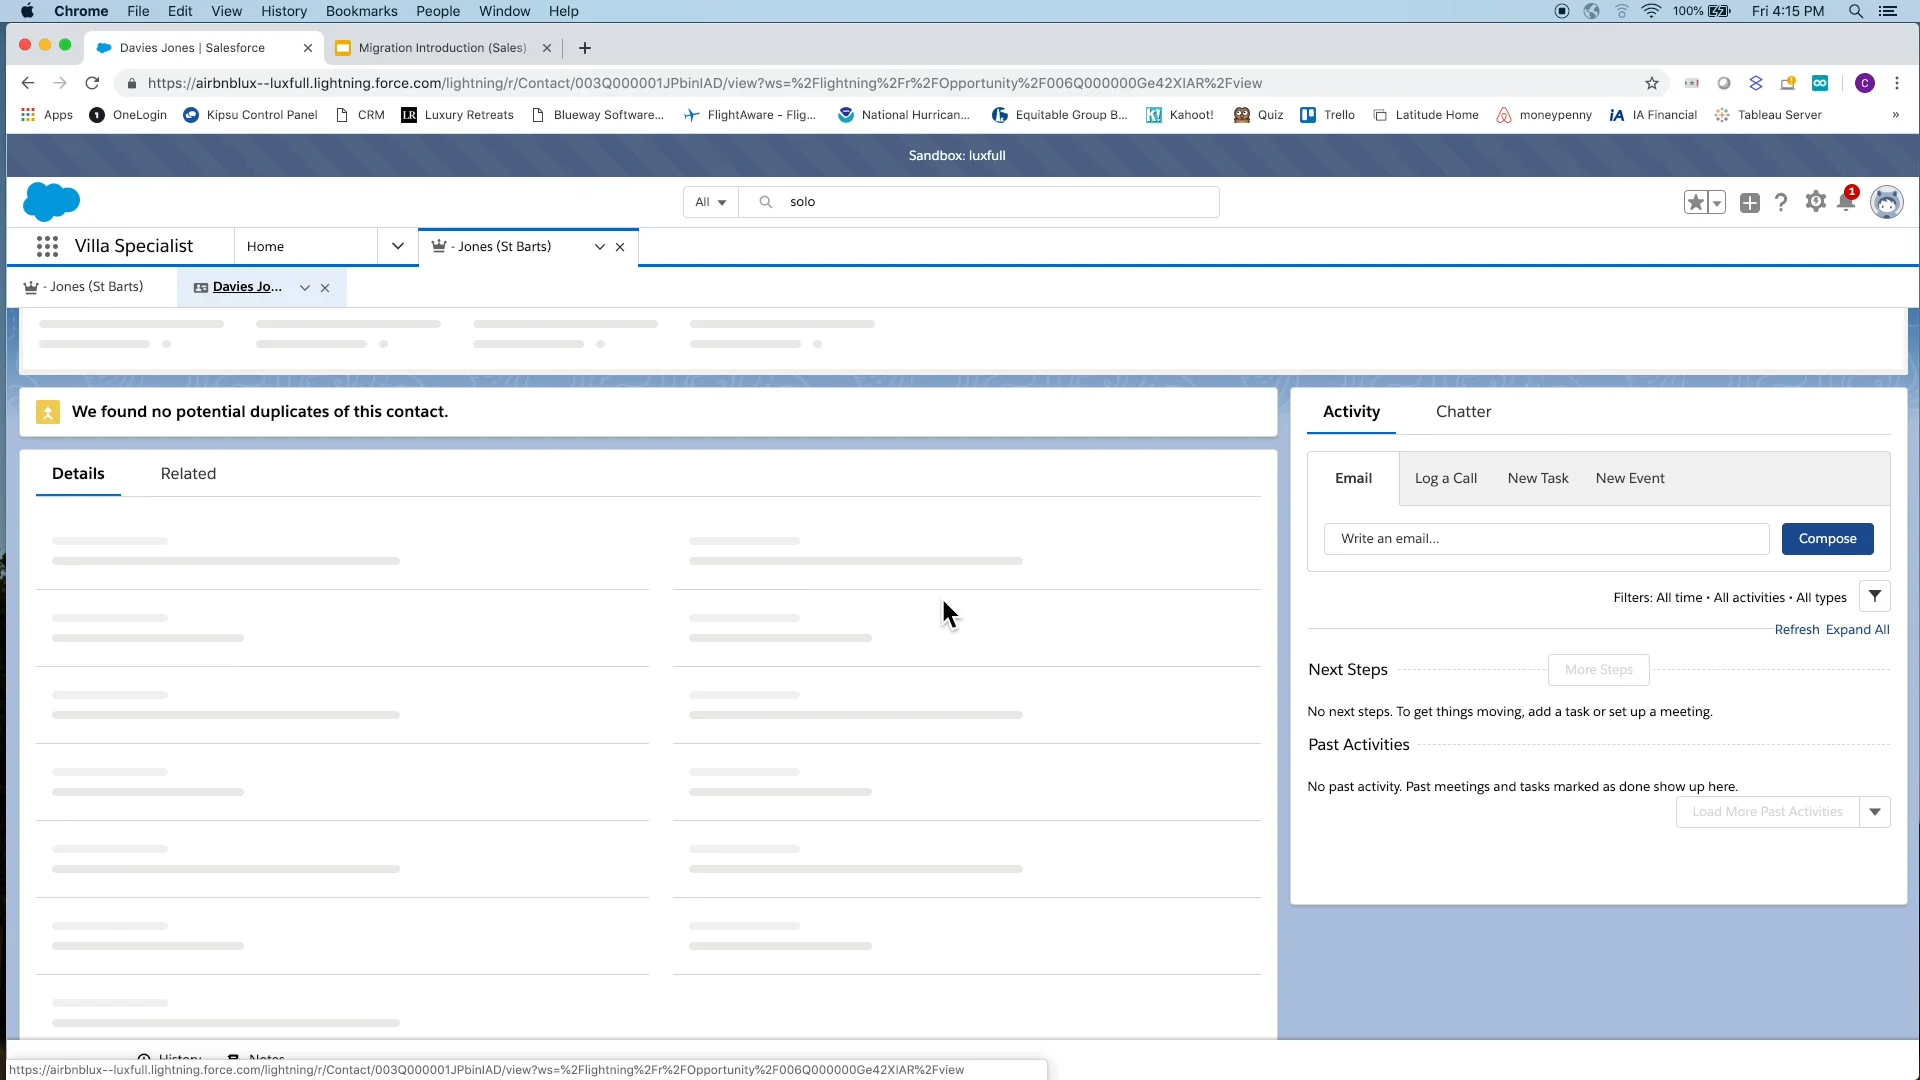Close the Jones (St Barts) workspace tab
The width and height of the screenshot is (1920, 1080).
tap(620, 247)
